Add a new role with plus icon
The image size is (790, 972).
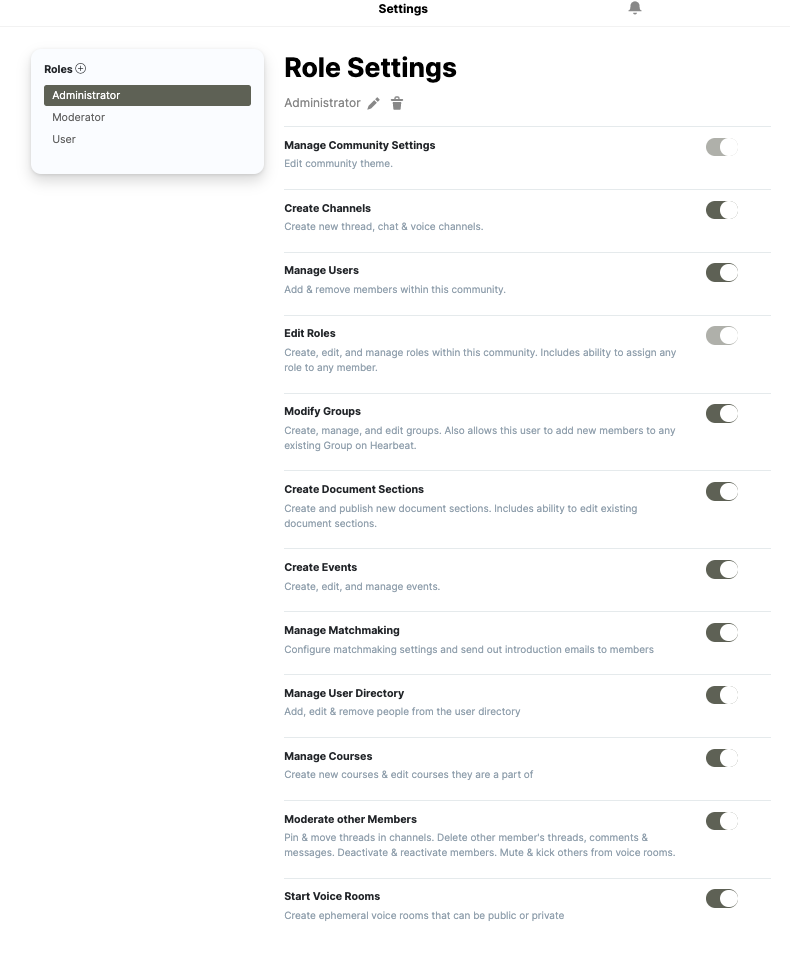[81, 69]
